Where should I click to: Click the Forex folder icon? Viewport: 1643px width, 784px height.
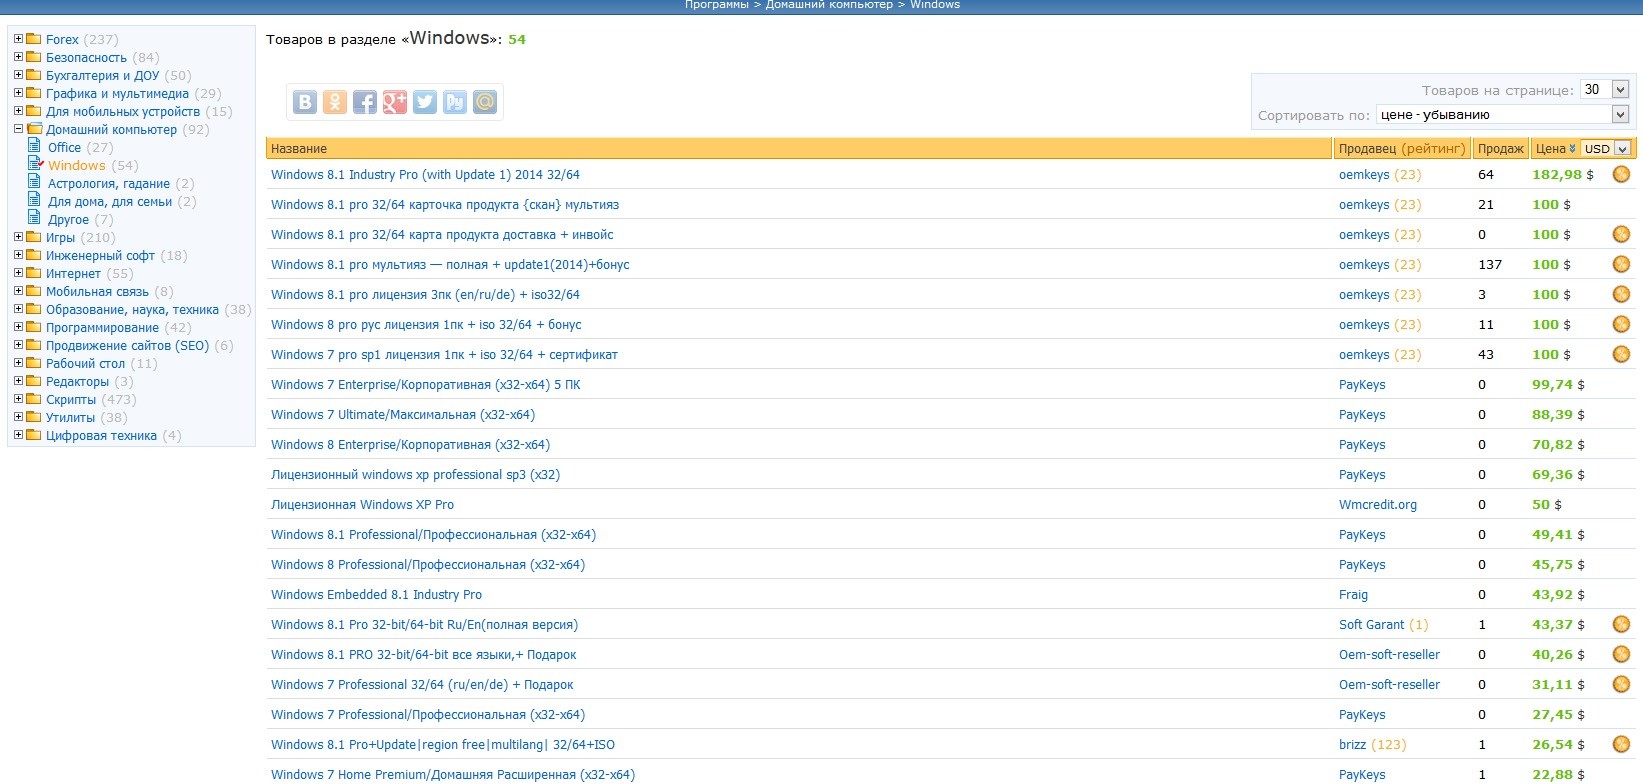34,39
